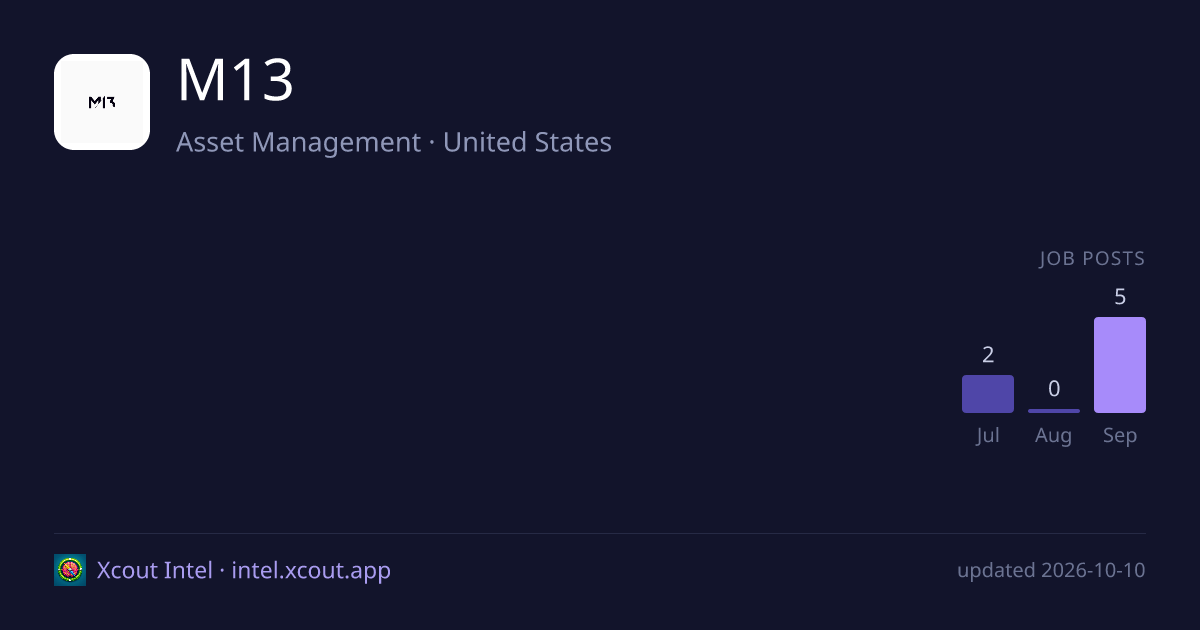Screen dimensions: 1200x630
Task: Select the July job posts bar
Action: (x=988, y=394)
